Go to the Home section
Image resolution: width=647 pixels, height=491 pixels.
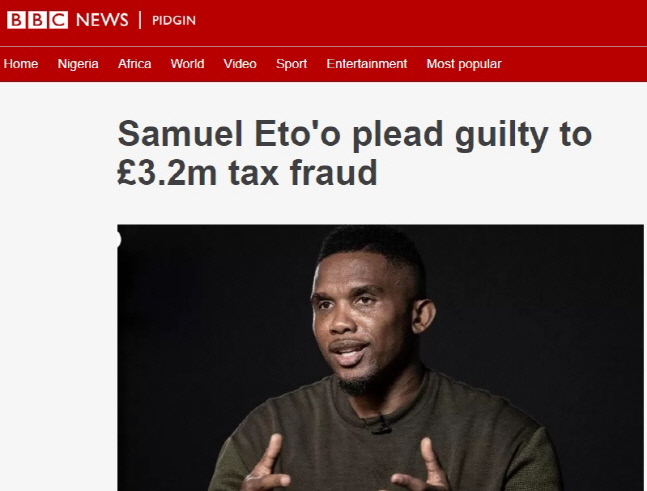[x=21, y=64]
